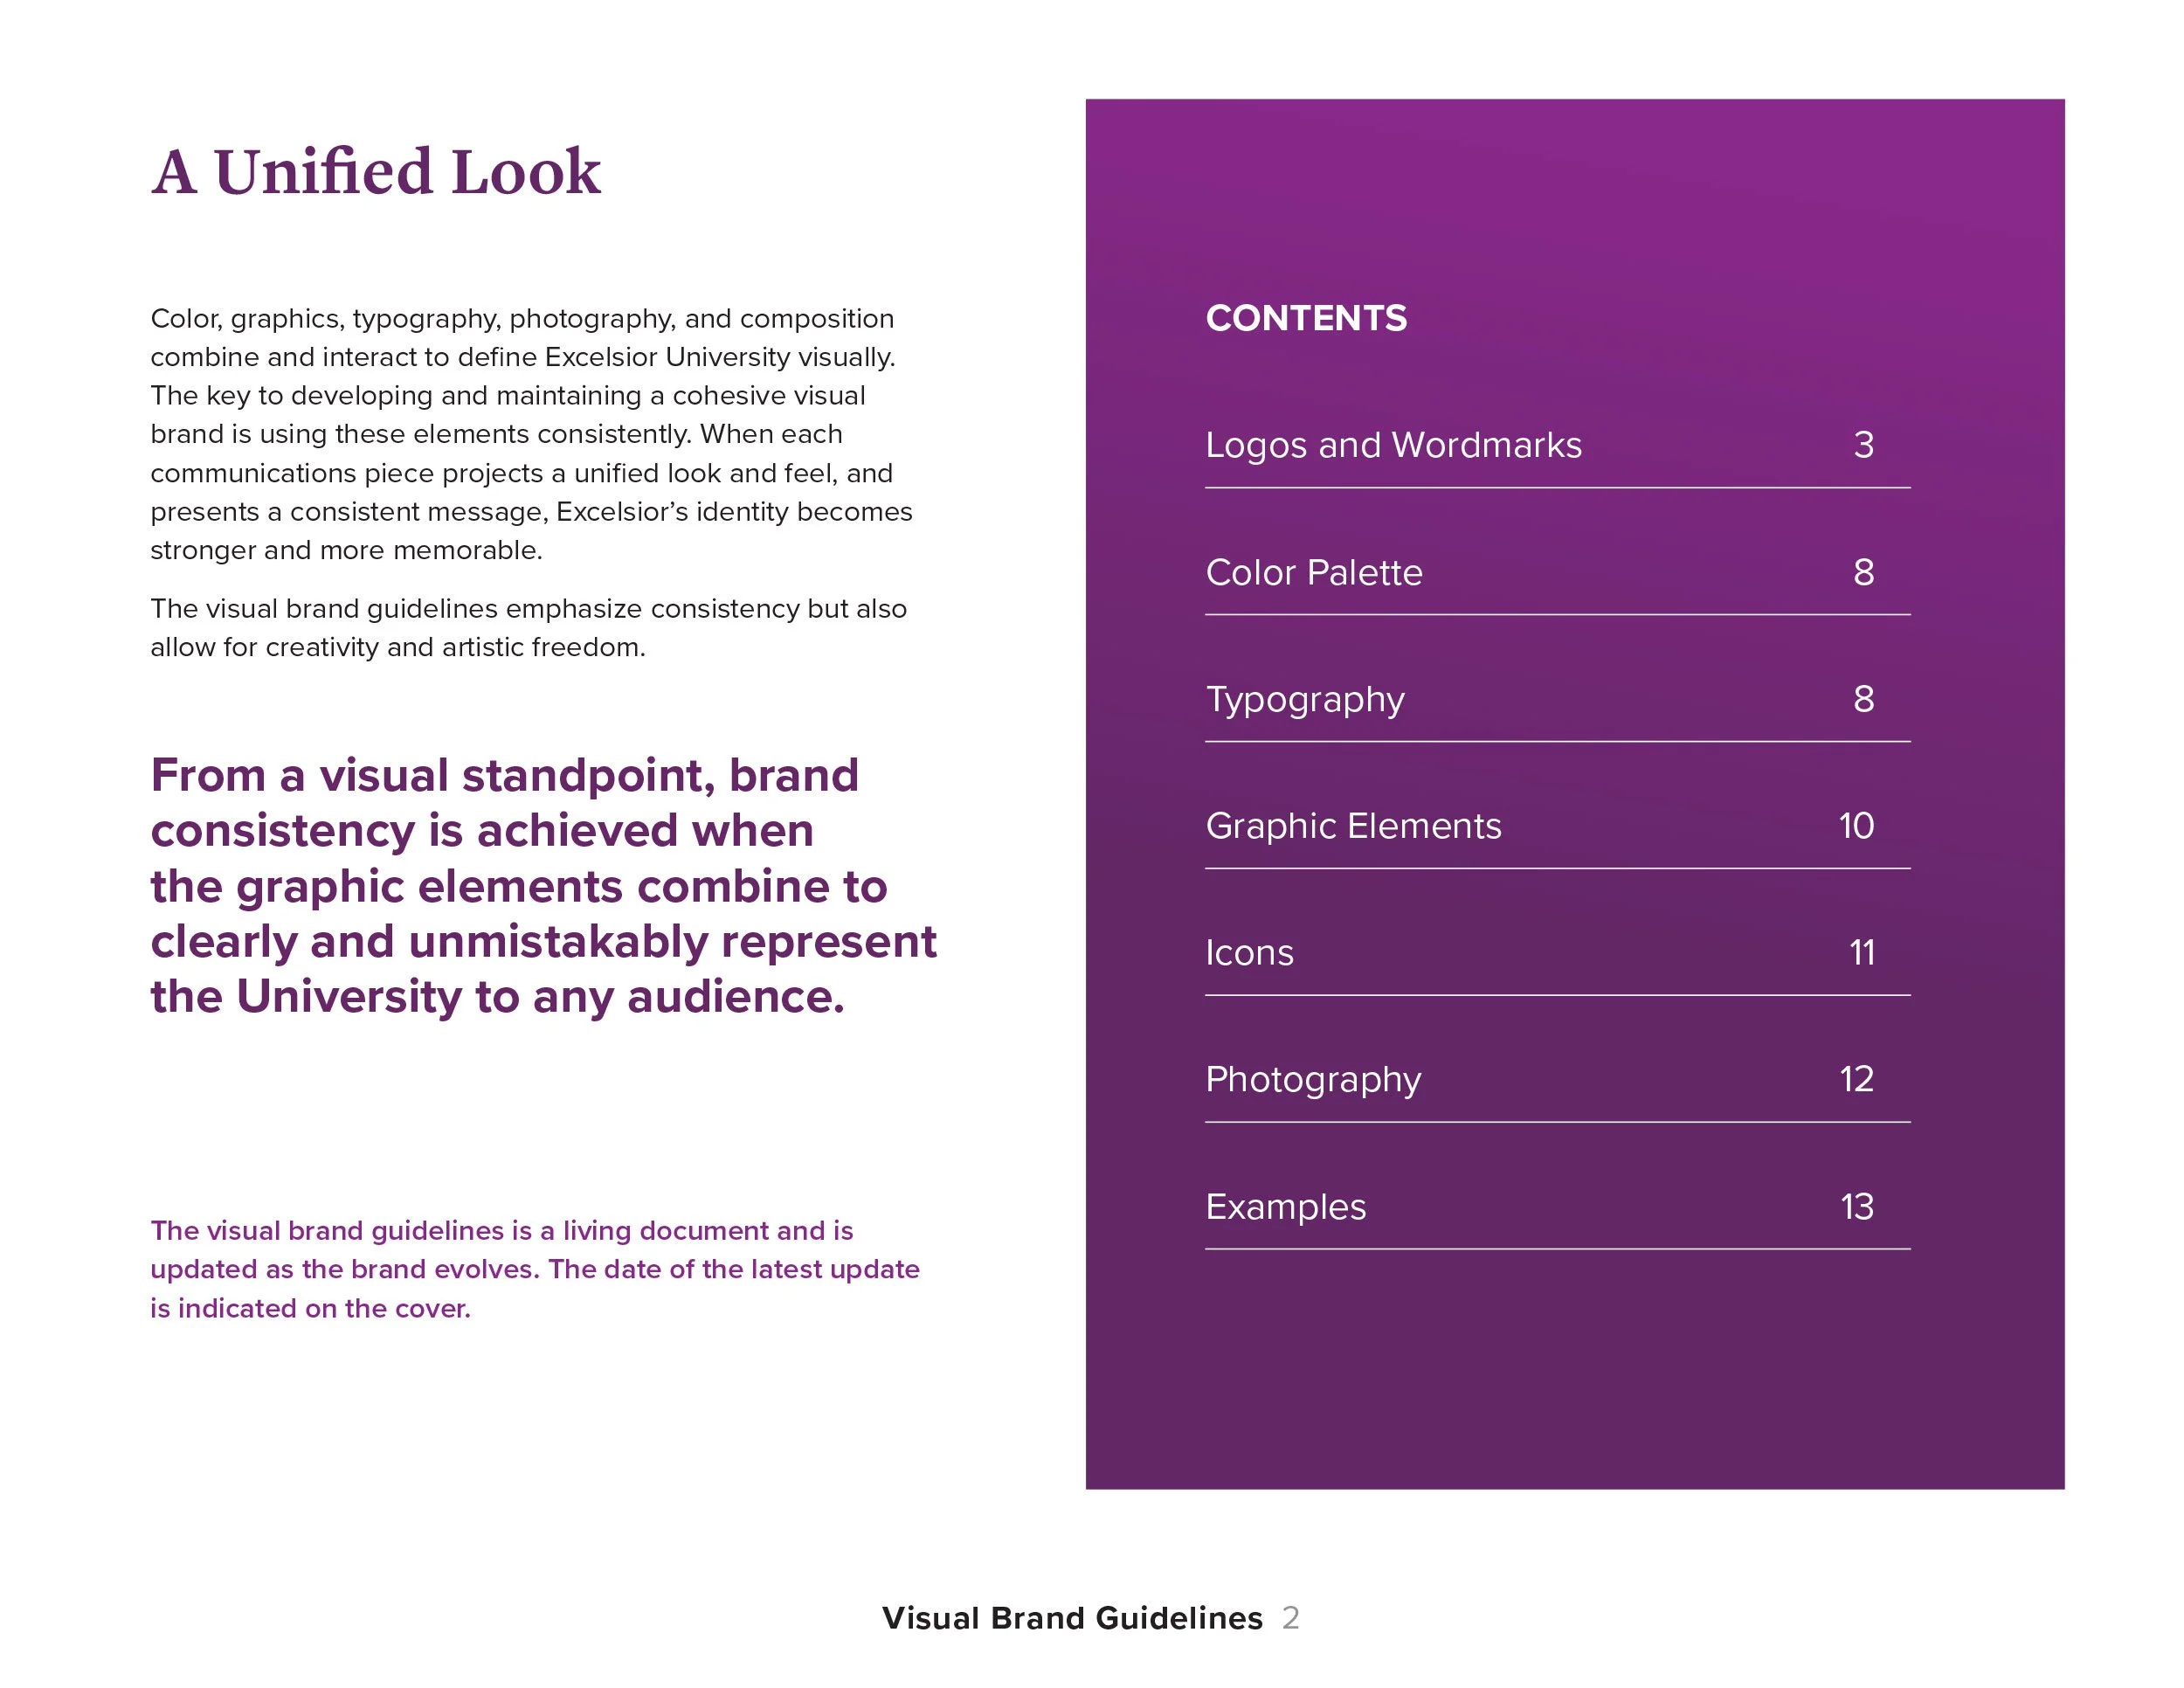
Task: Open the Photography section link
Action: [1312, 1080]
